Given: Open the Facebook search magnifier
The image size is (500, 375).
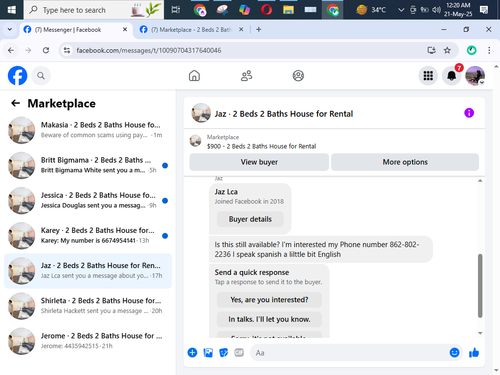Looking at the screenshot, I should 41,76.
